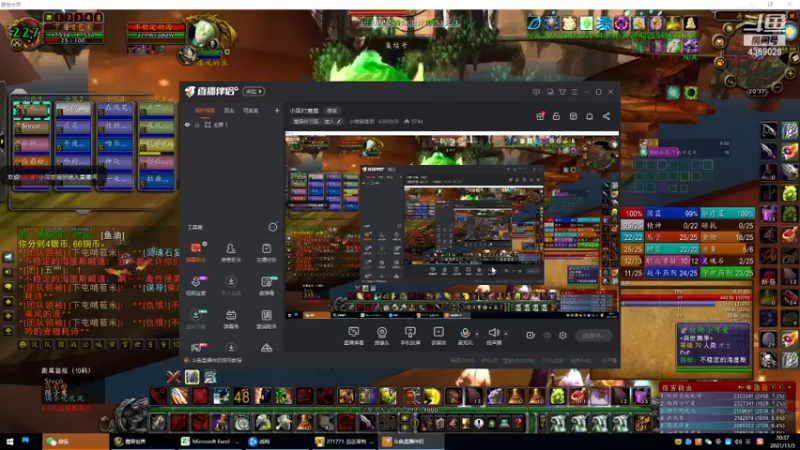Viewport: 800px width, 450px height.
Task: Switch to the first scenes tab in orange
Action: pos(205,110)
